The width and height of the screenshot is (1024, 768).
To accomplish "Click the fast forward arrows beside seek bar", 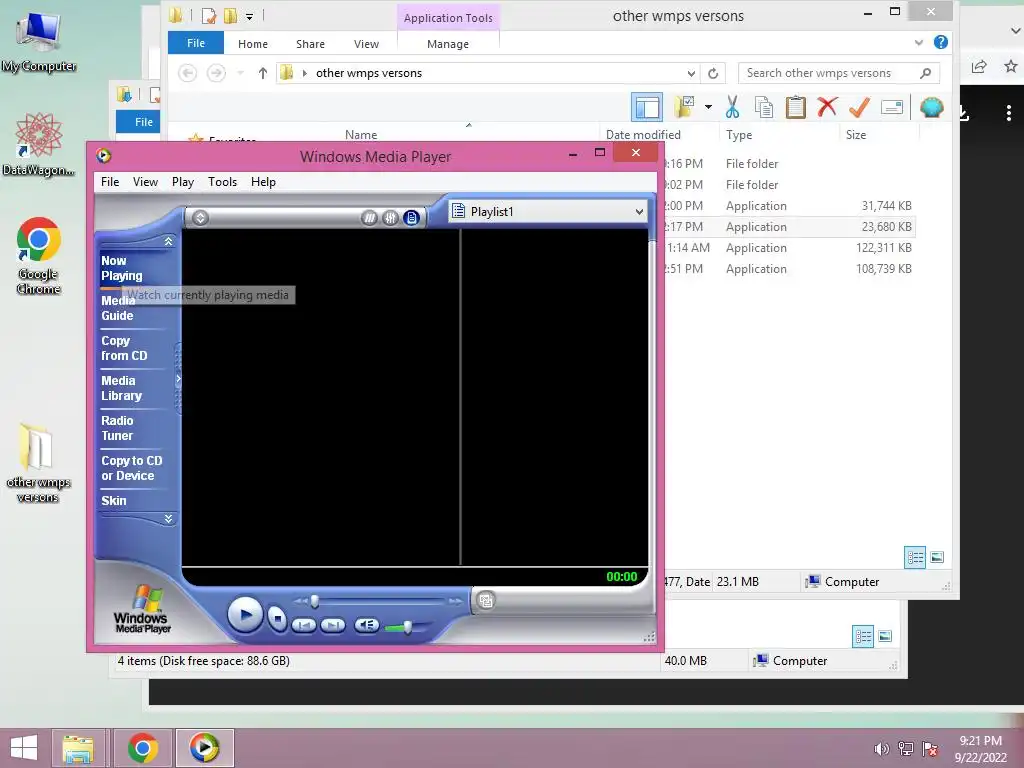I will point(456,601).
